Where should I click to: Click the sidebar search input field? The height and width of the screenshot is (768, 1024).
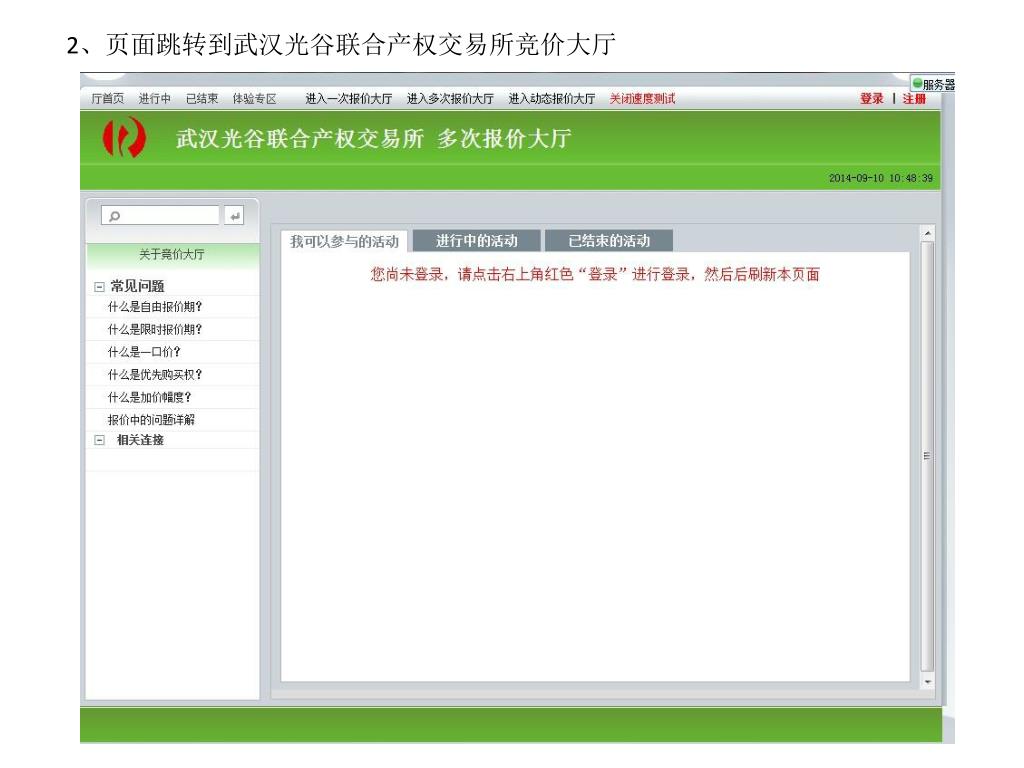point(160,216)
